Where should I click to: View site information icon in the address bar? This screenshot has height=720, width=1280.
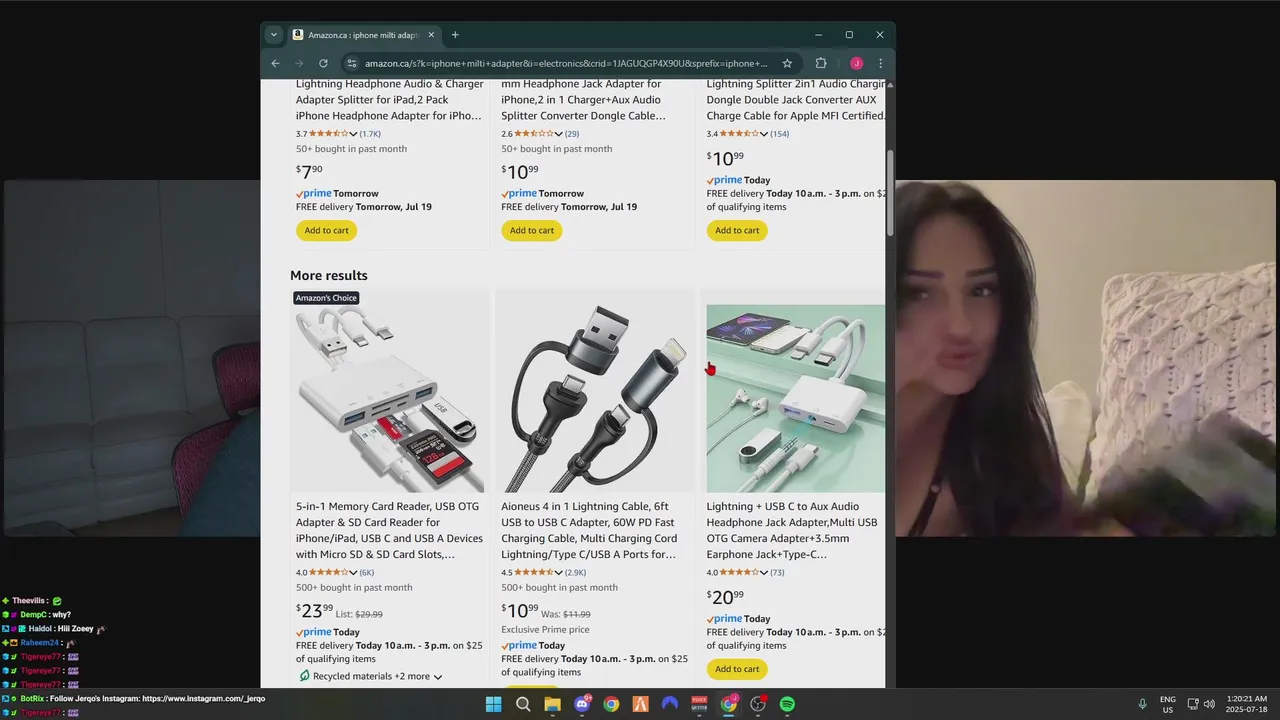[x=351, y=63]
